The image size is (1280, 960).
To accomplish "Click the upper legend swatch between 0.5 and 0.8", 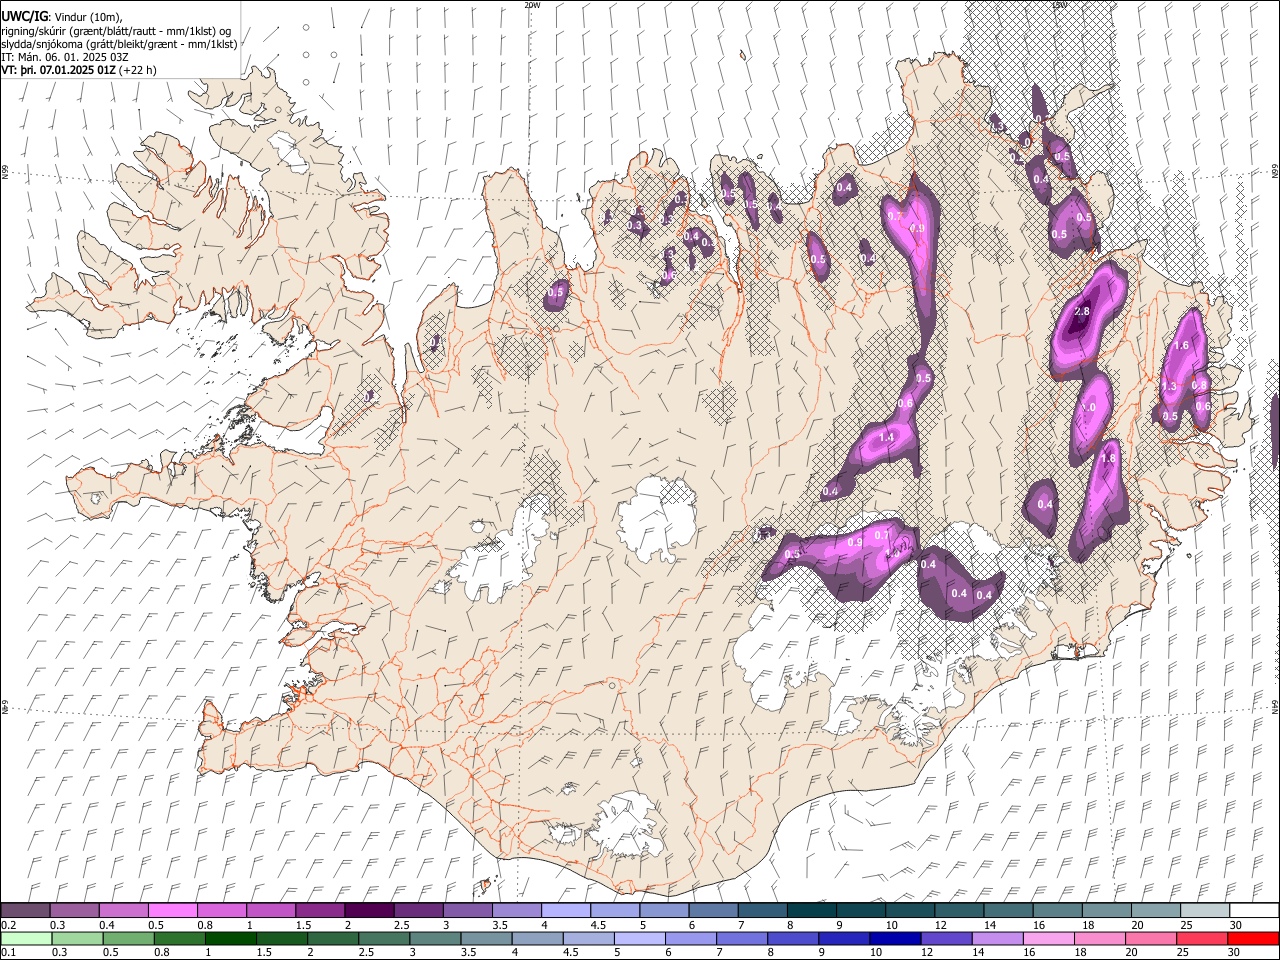I will click(173, 911).
